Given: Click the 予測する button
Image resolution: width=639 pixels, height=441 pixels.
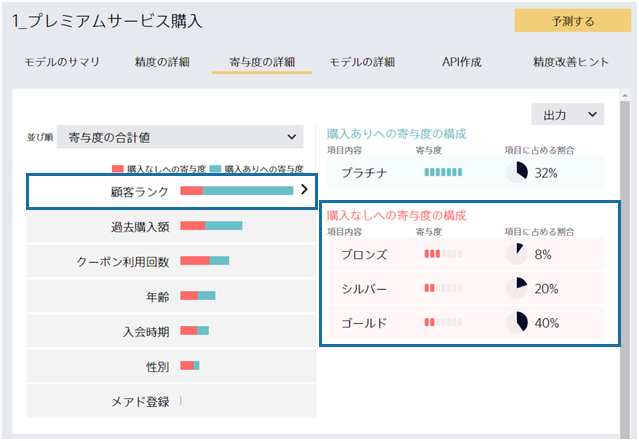Looking at the screenshot, I should [573, 20].
